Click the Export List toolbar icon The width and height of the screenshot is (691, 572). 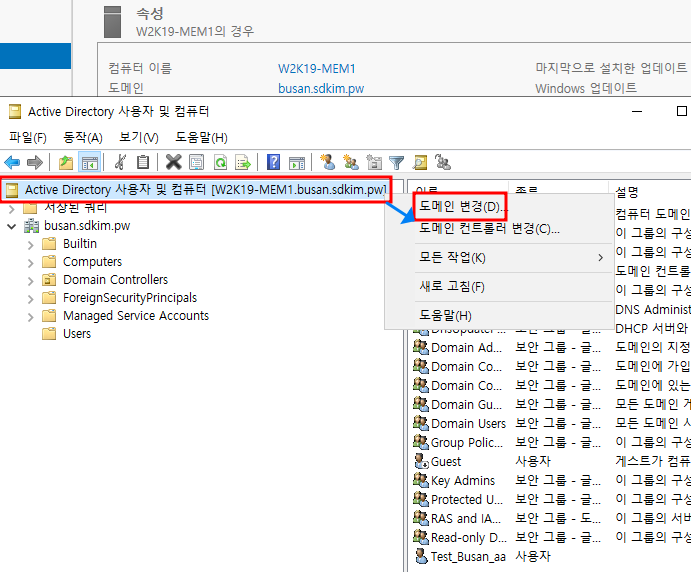(x=243, y=163)
